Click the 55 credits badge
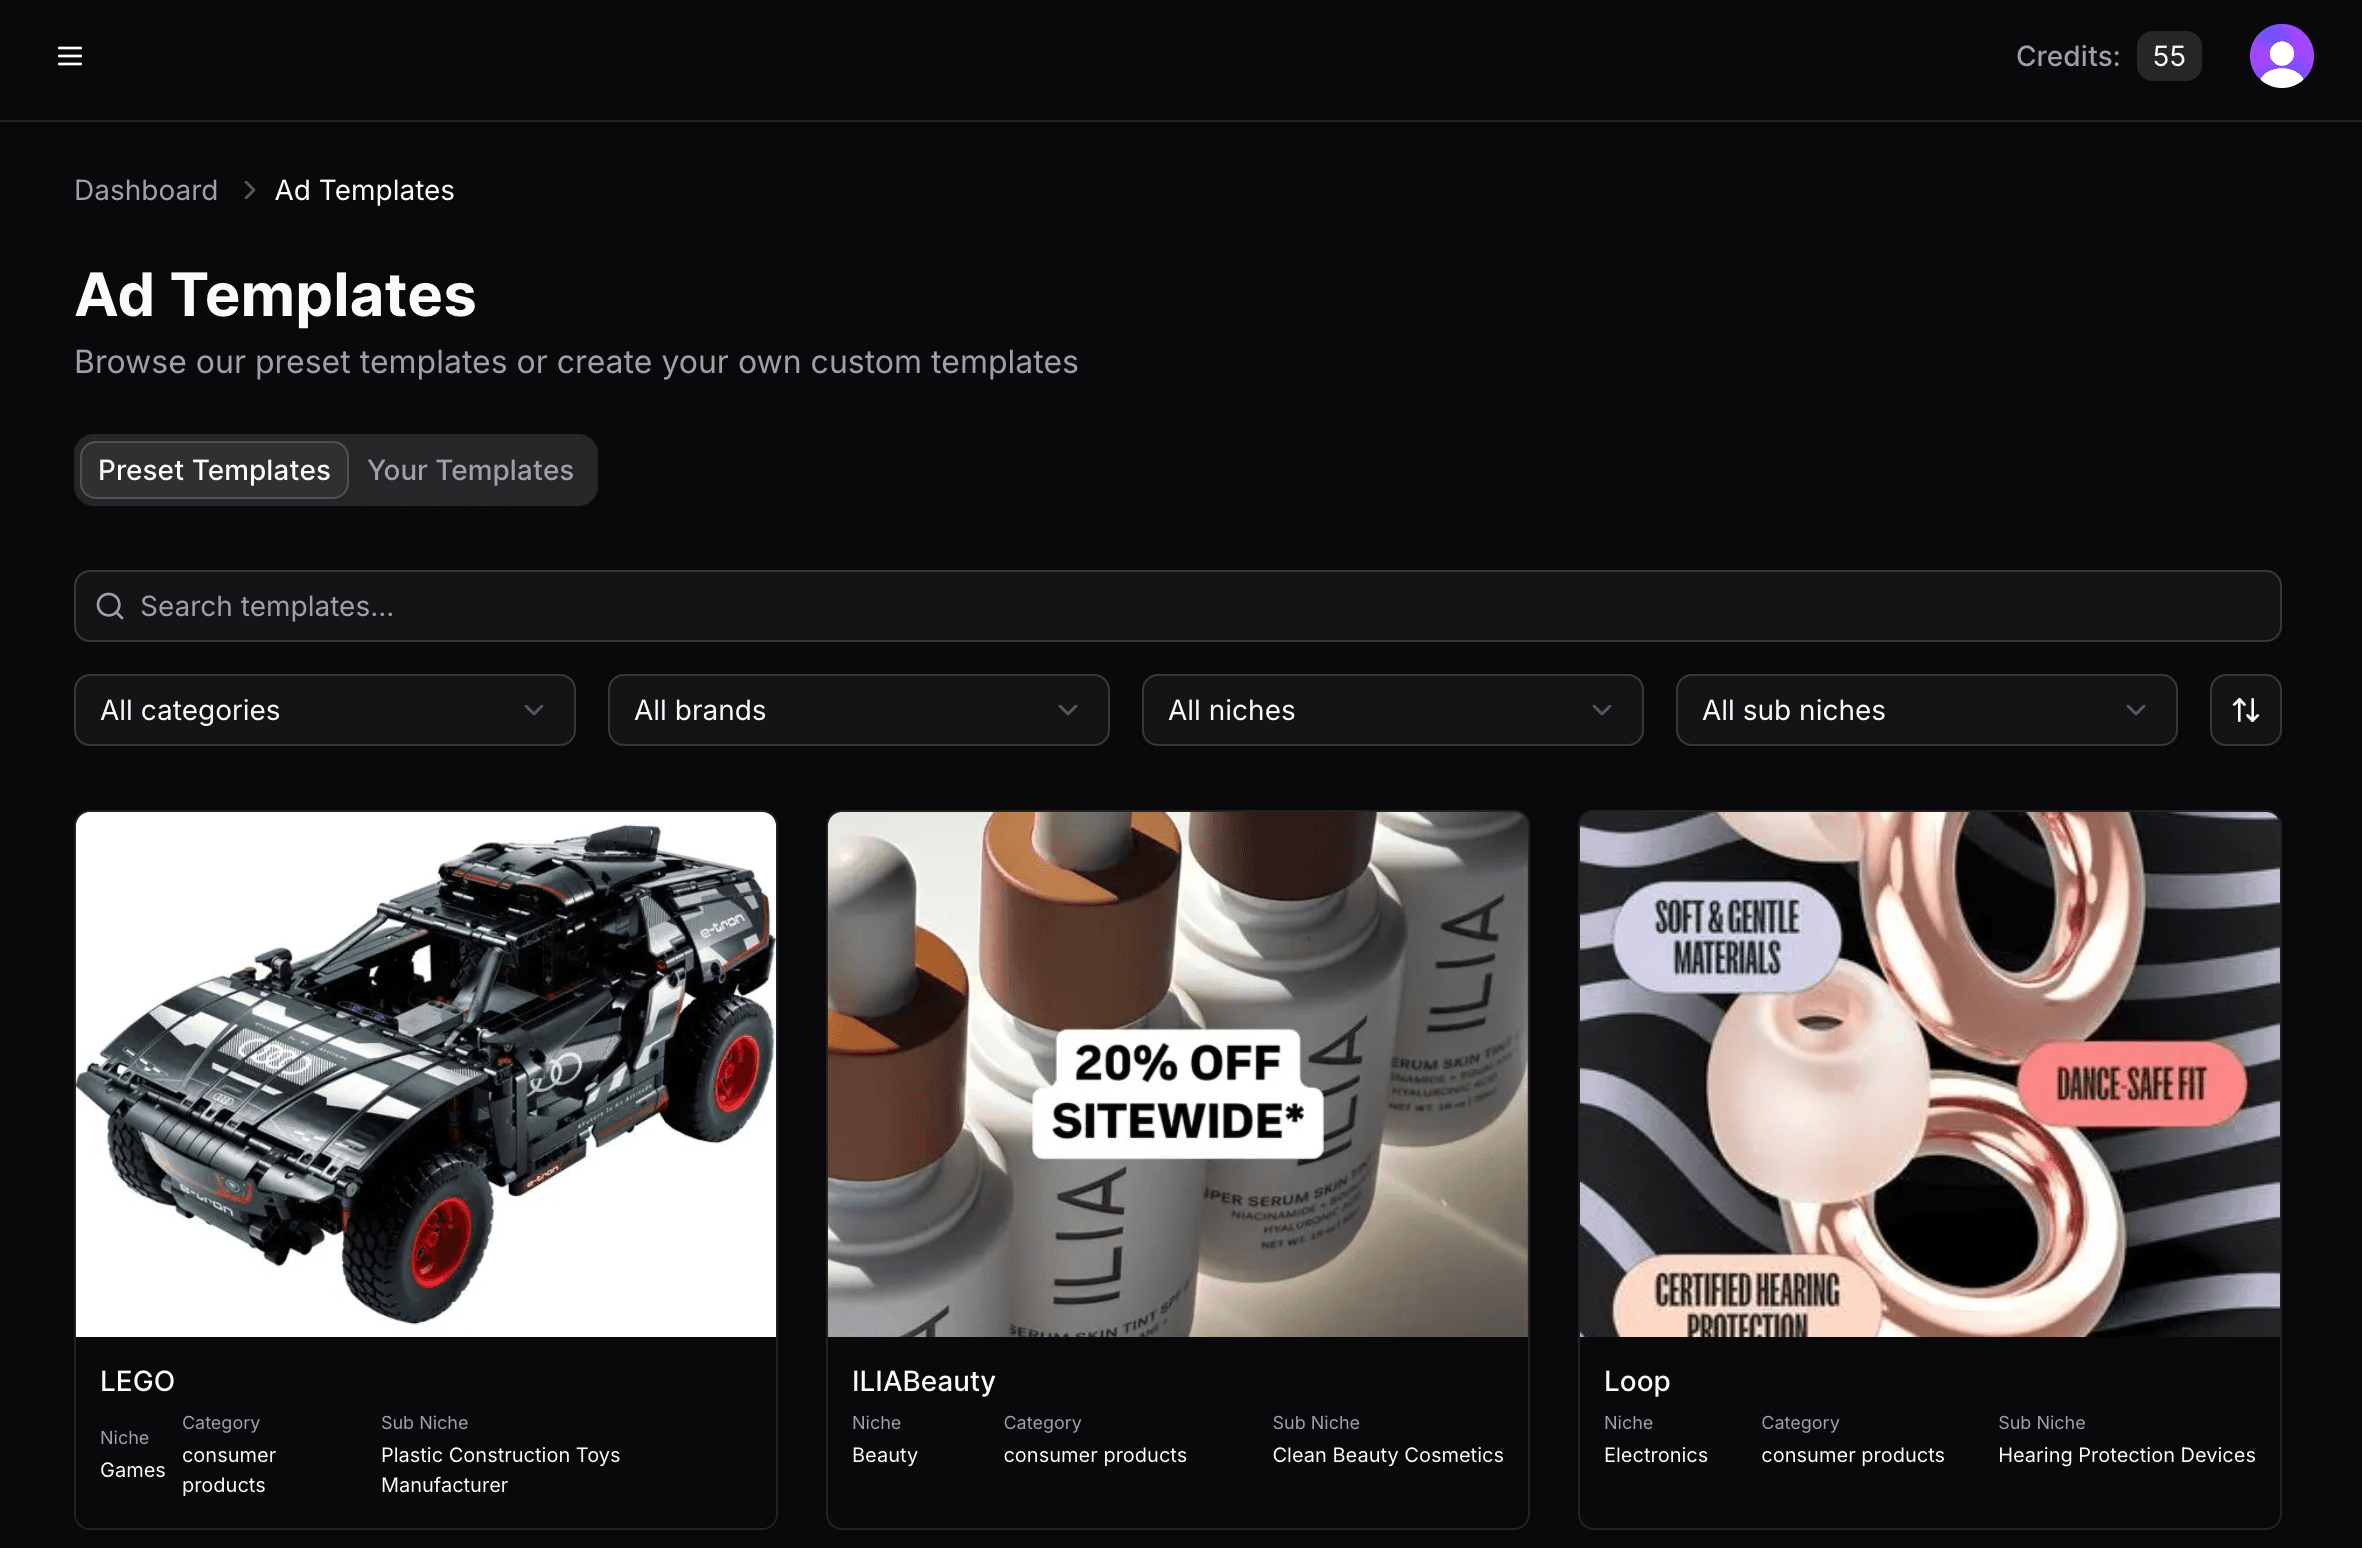2362x1548 pixels. point(2168,56)
